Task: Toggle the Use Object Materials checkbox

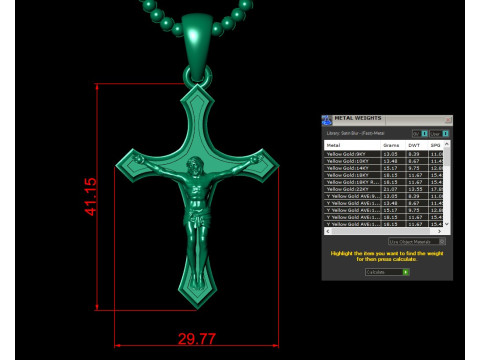Action: click(442, 241)
